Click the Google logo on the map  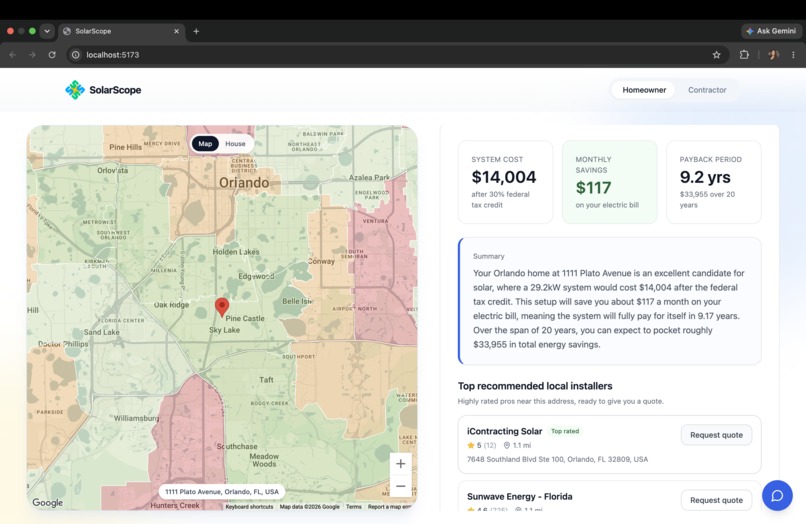pos(47,502)
